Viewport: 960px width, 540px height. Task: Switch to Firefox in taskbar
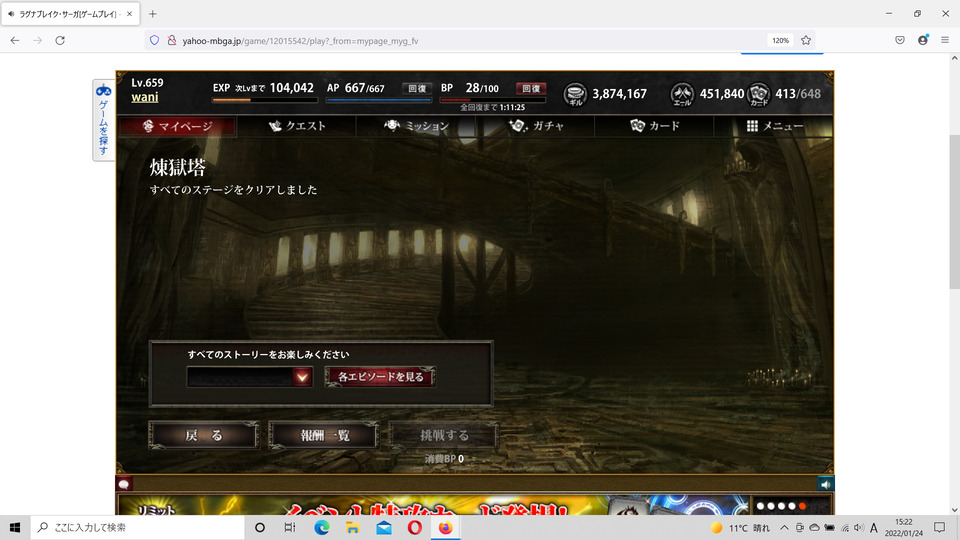coord(445,527)
